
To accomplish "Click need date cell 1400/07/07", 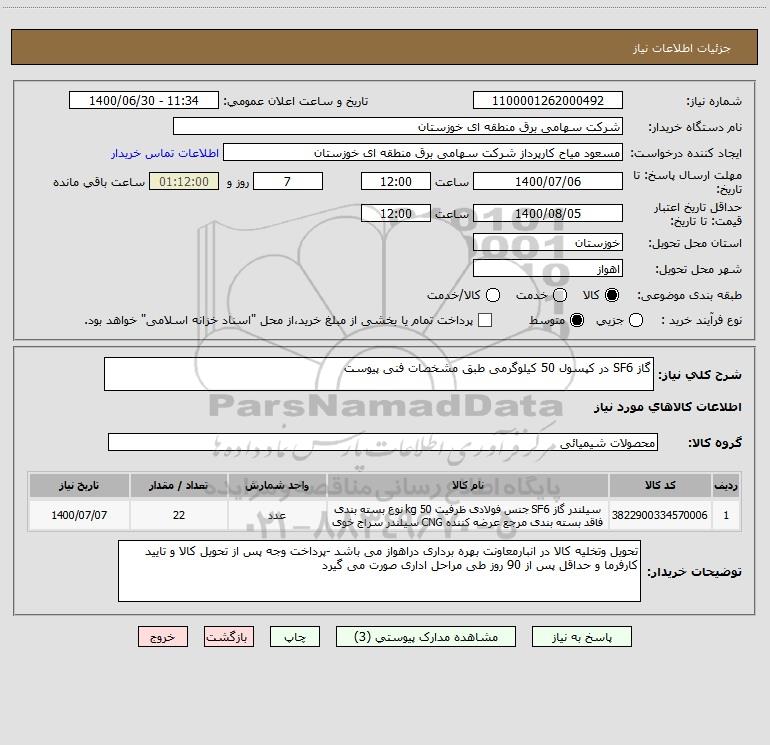I will click(79, 515).
